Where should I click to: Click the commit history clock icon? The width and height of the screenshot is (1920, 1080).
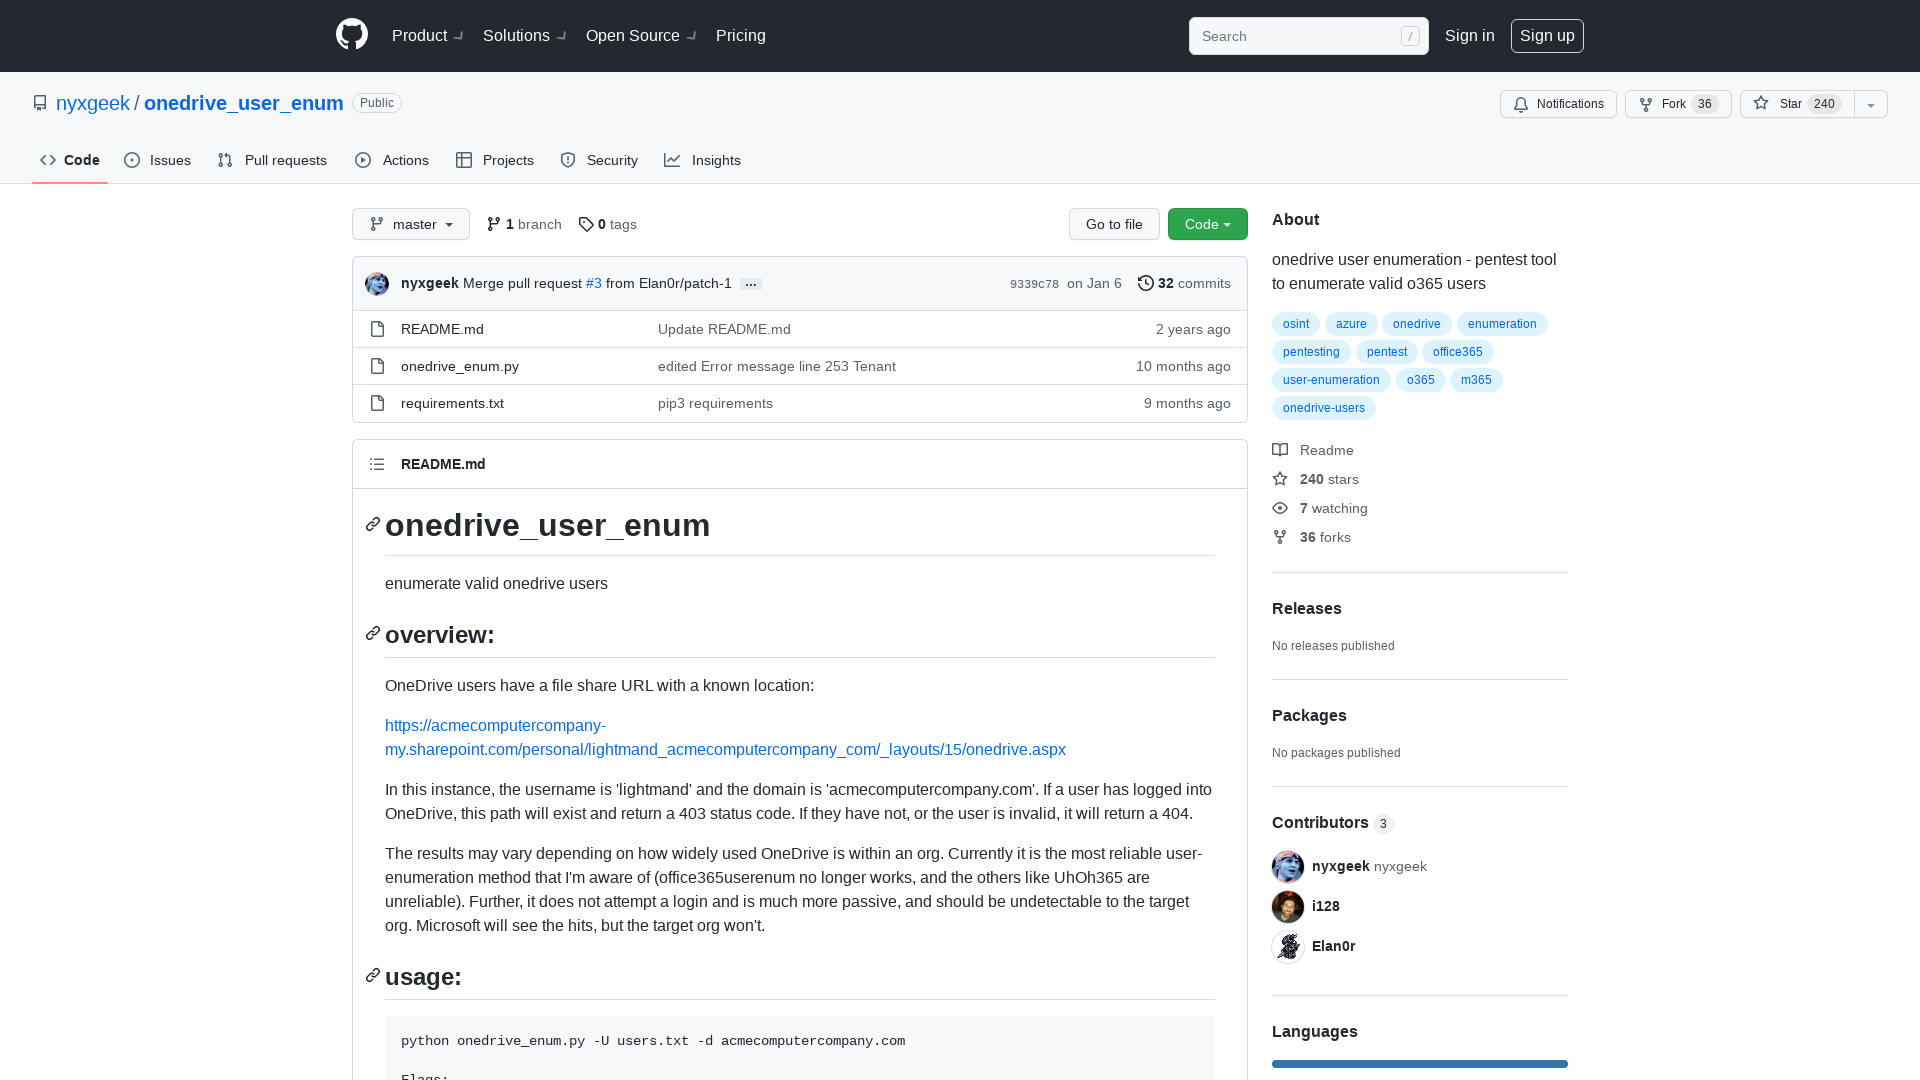[x=1146, y=283]
